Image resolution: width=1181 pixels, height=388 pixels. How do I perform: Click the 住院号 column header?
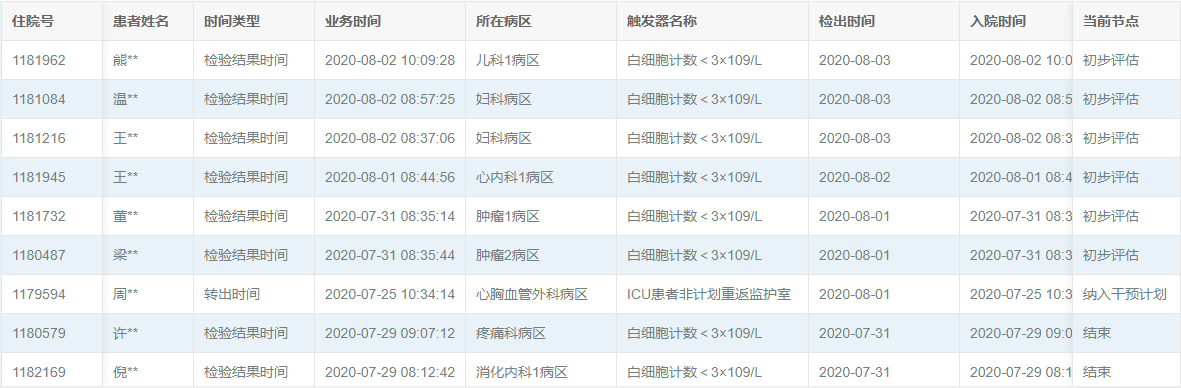32,21
